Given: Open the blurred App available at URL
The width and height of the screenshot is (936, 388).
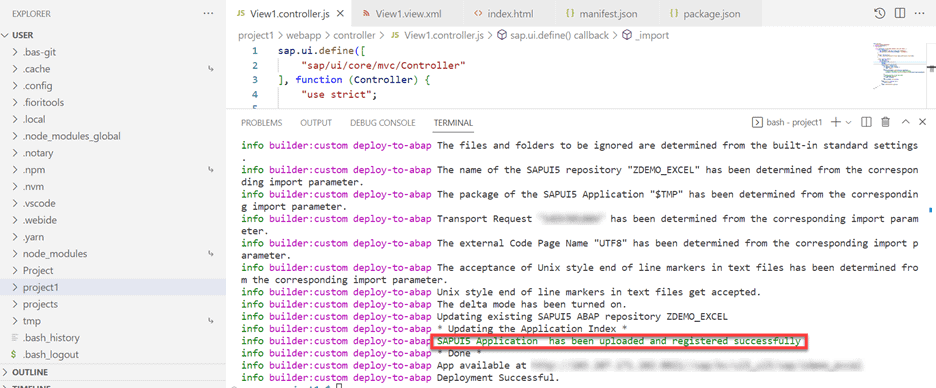Looking at the screenshot, I should point(696,364).
